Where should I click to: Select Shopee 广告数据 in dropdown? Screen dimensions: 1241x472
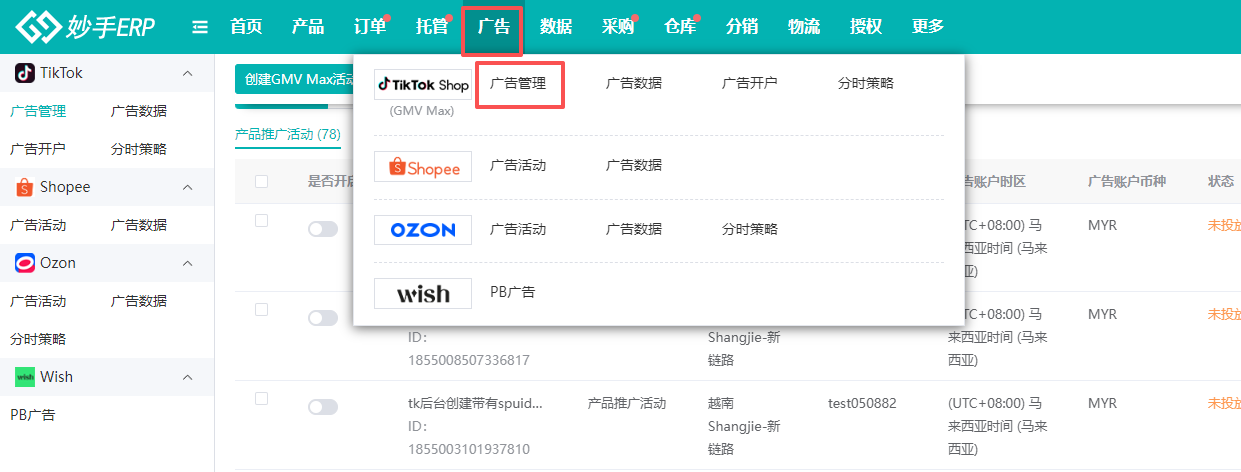634,166
